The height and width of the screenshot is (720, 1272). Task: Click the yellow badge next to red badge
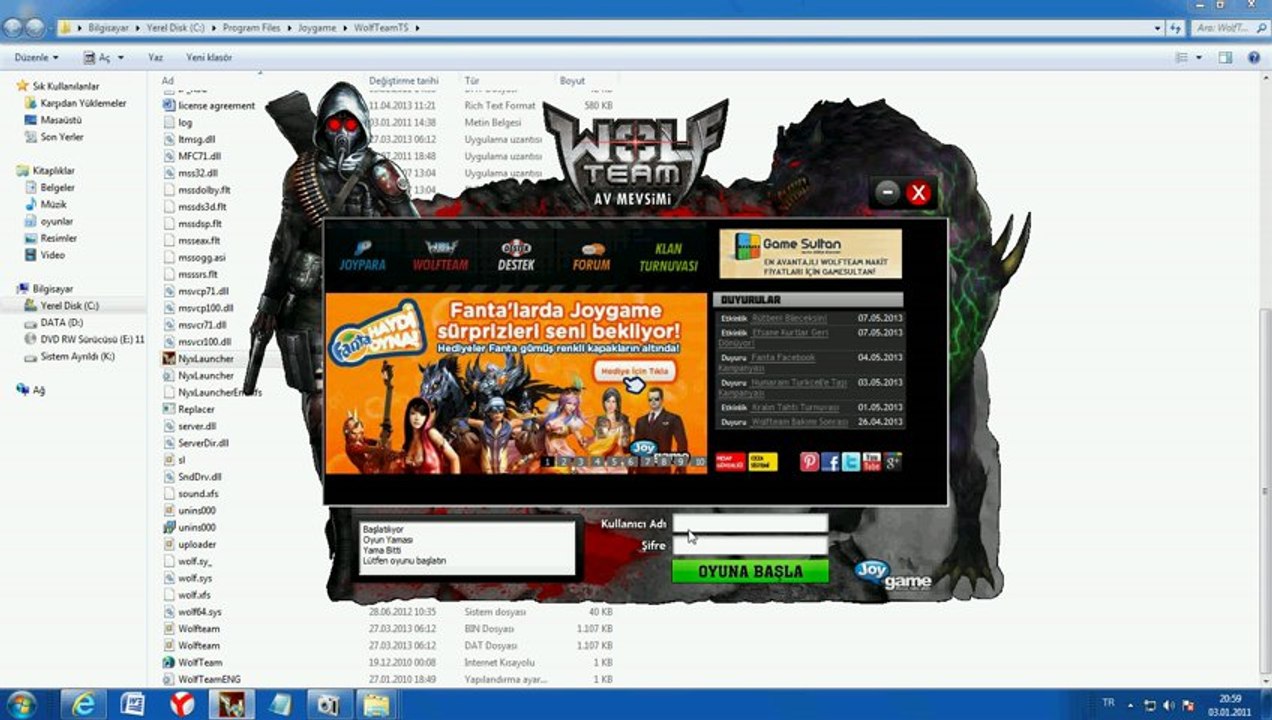762,462
